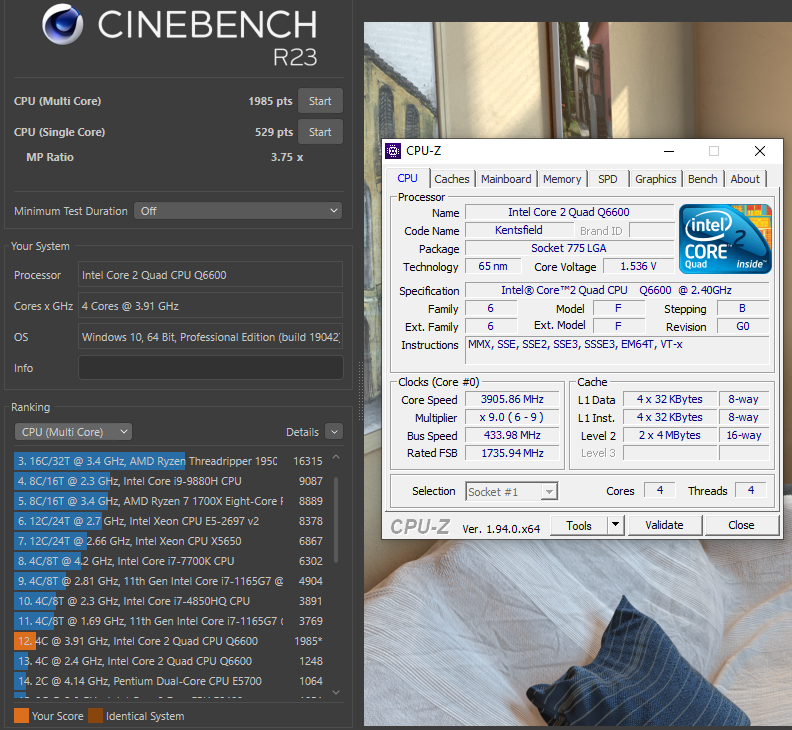Click the Multiplier value x 9.0
Viewport: 792px width, 730px height.
point(512,417)
